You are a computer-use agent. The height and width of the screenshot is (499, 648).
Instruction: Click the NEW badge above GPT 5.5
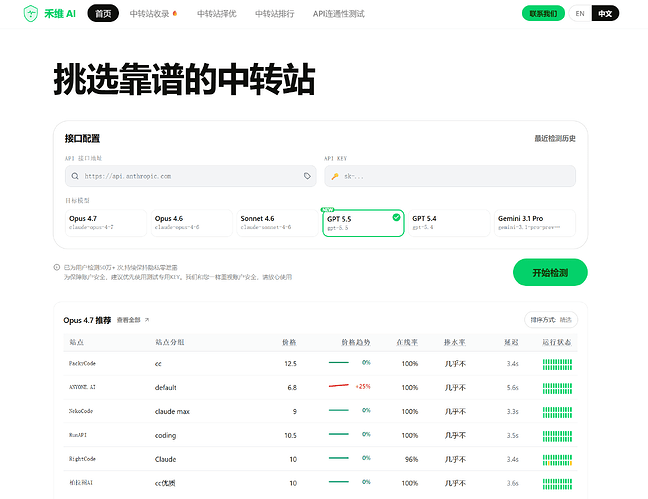pyautogui.click(x=327, y=210)
